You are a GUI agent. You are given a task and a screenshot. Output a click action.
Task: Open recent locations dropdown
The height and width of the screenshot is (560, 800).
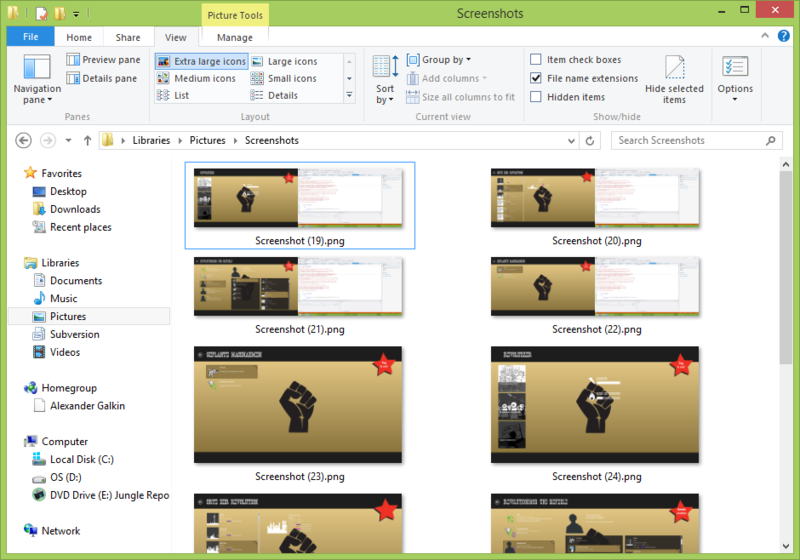68,140
